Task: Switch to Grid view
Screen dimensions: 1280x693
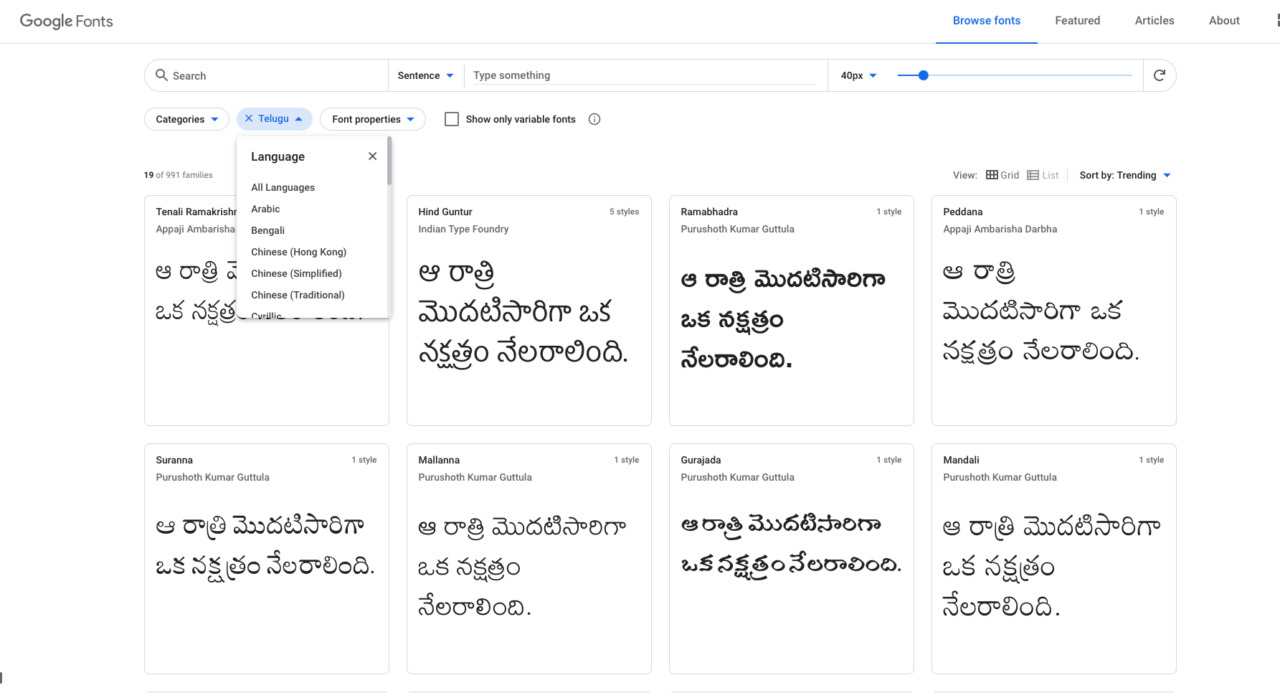Action: [1002, 175]
